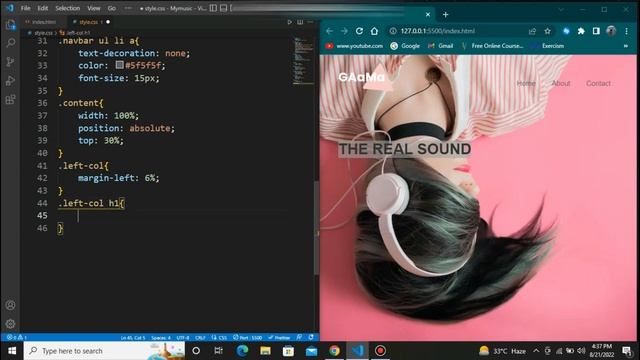
Task: Click CSS language mode in status bar
Action: point(219,338)
